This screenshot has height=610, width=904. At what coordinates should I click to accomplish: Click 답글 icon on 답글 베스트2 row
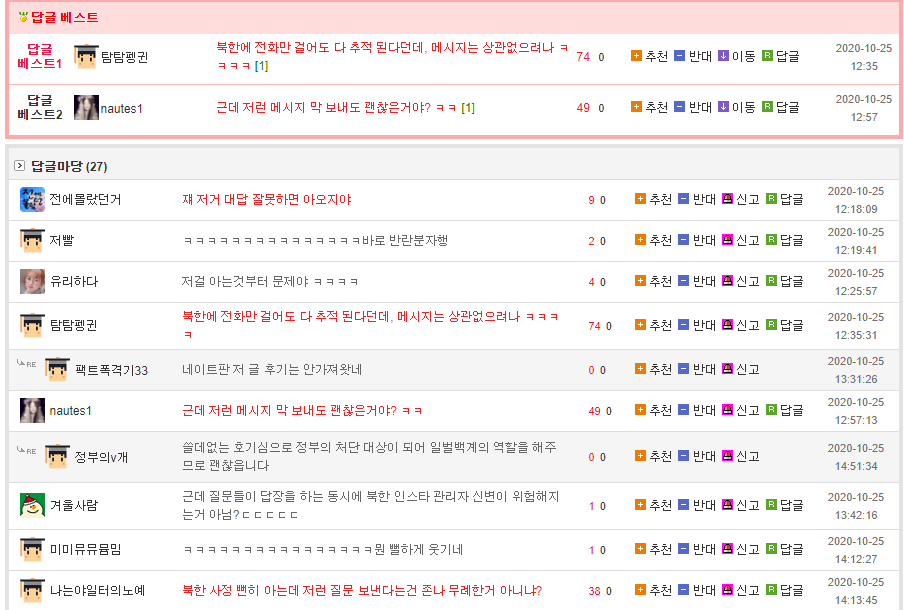[x=767, y=107]
